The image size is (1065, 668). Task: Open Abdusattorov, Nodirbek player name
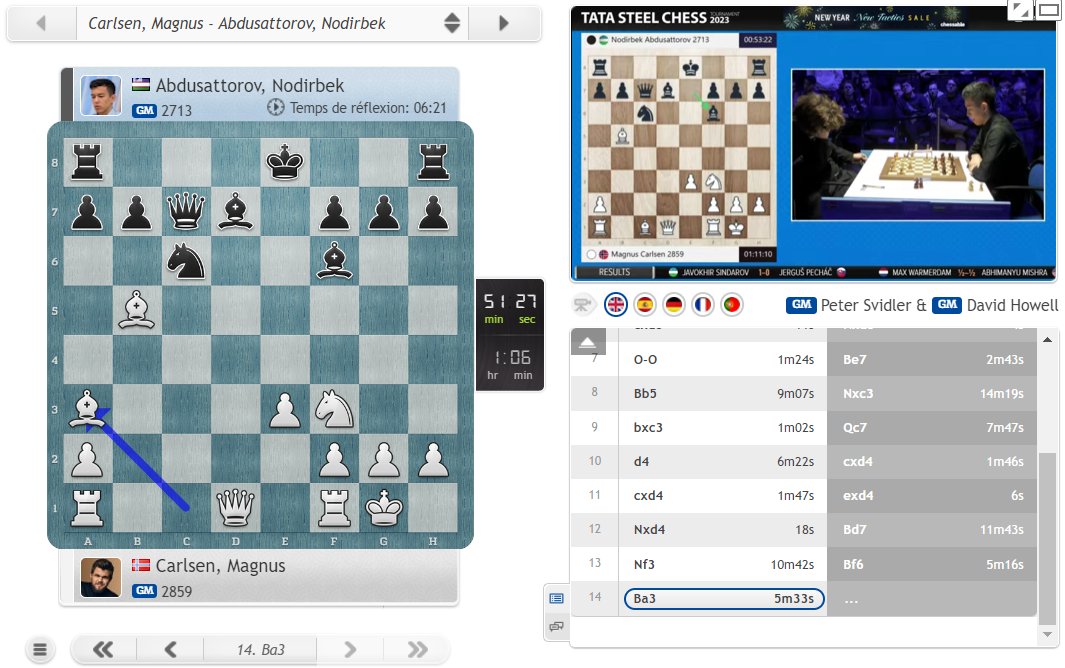coord(250,86)
